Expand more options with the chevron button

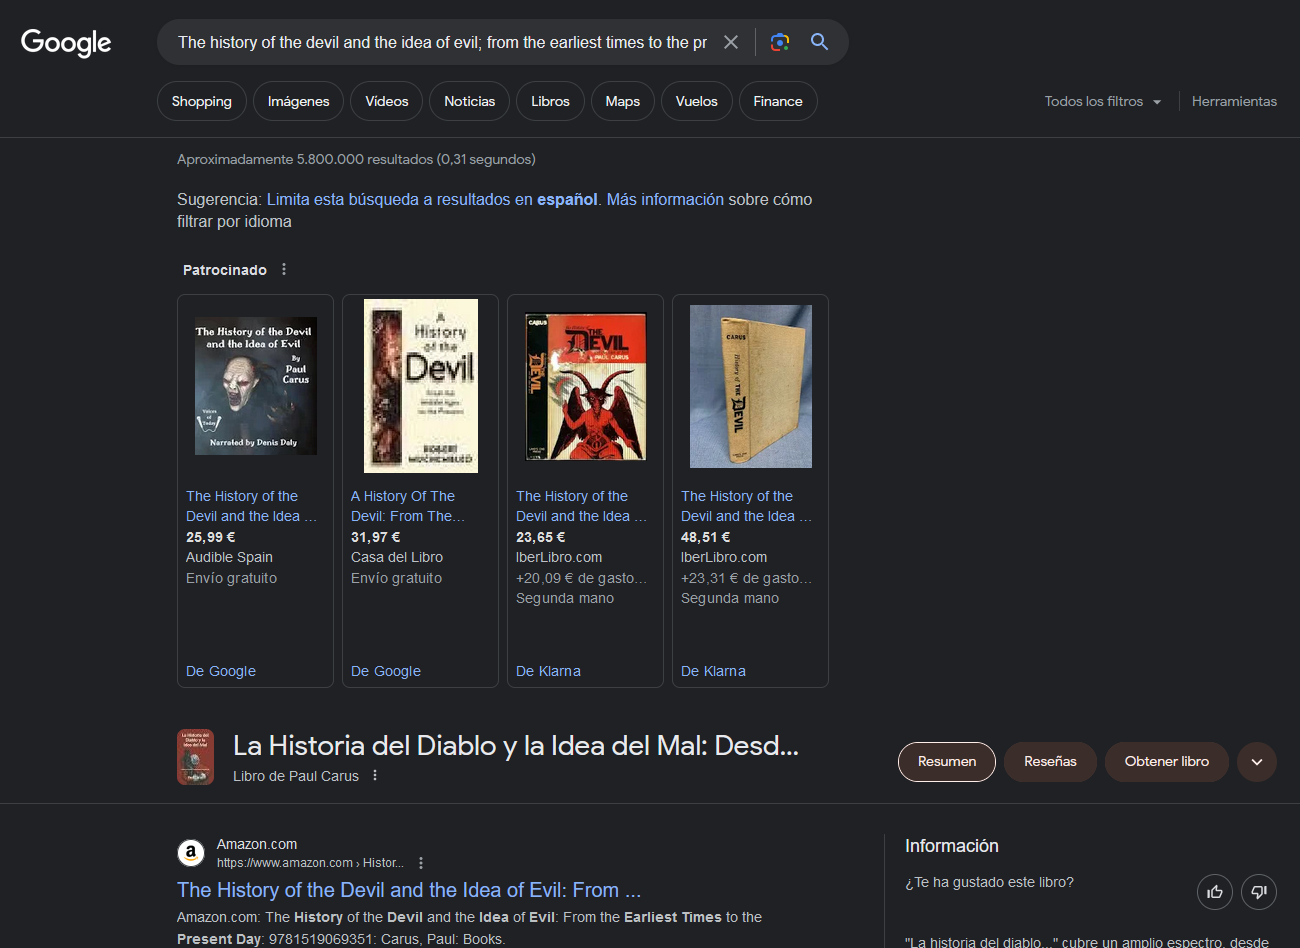click(1257, 761)
